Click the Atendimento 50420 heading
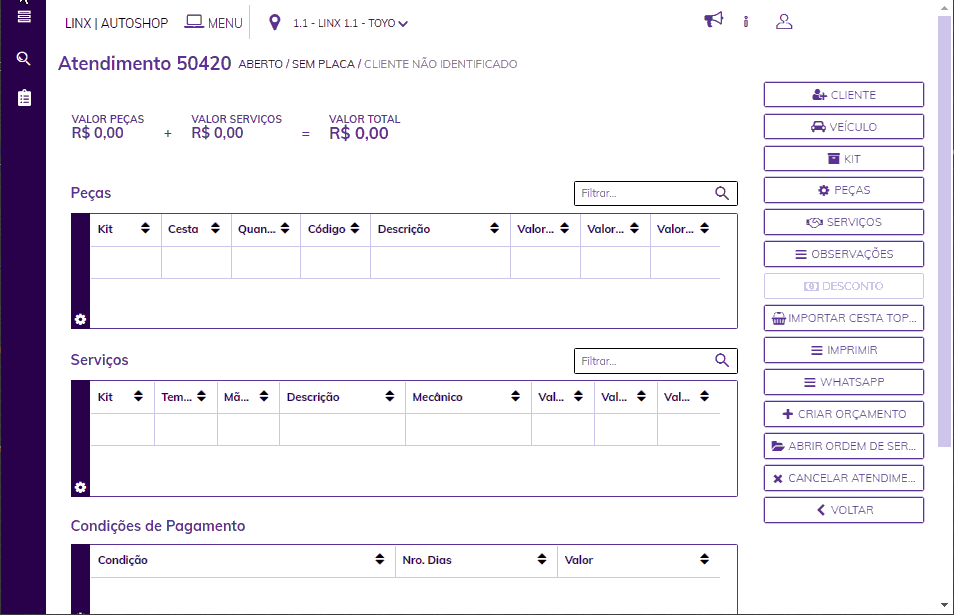954x615 pixels. click(145, 63)
